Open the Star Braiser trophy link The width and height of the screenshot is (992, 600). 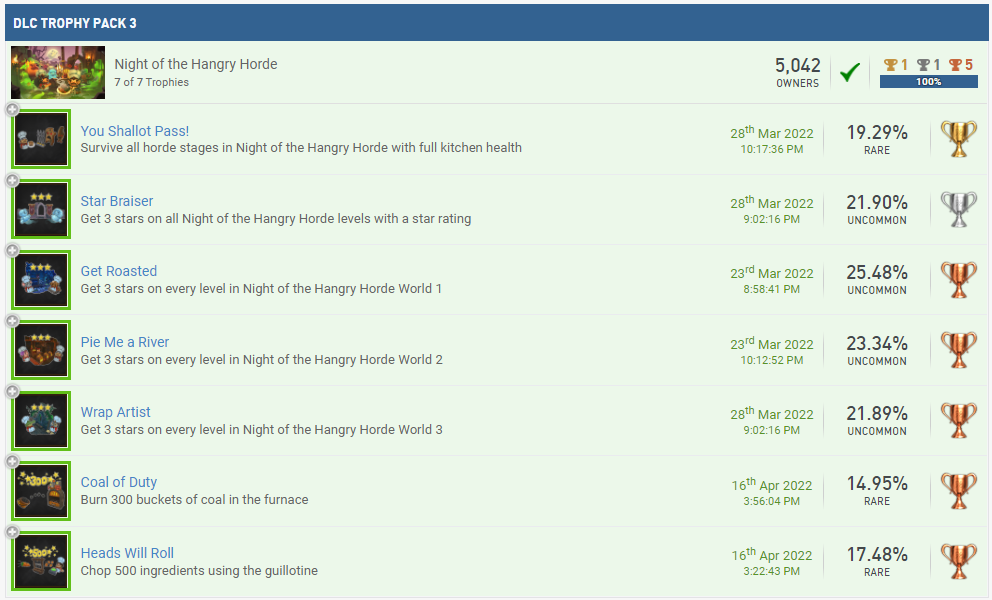(x=116, y=201)
